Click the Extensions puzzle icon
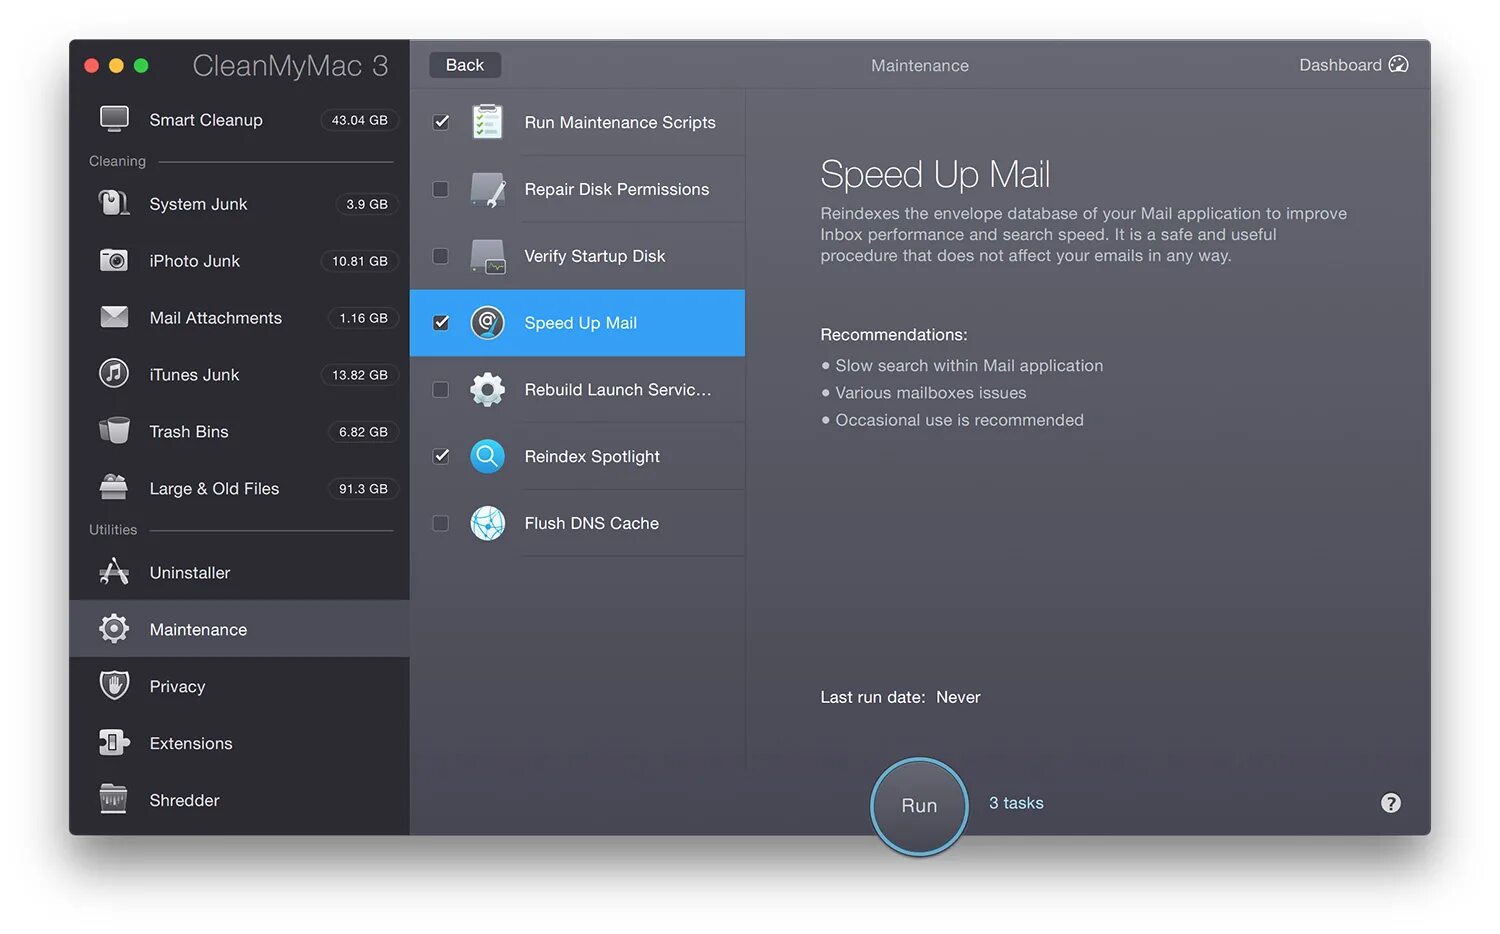Image resolution: width=1500 pixels, height=934 pixels. coord(114,743)
